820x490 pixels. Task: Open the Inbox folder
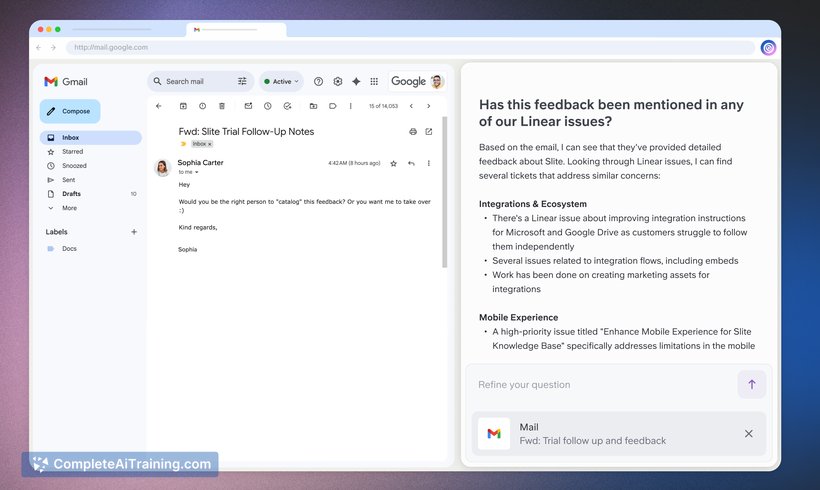coord(90,138)
